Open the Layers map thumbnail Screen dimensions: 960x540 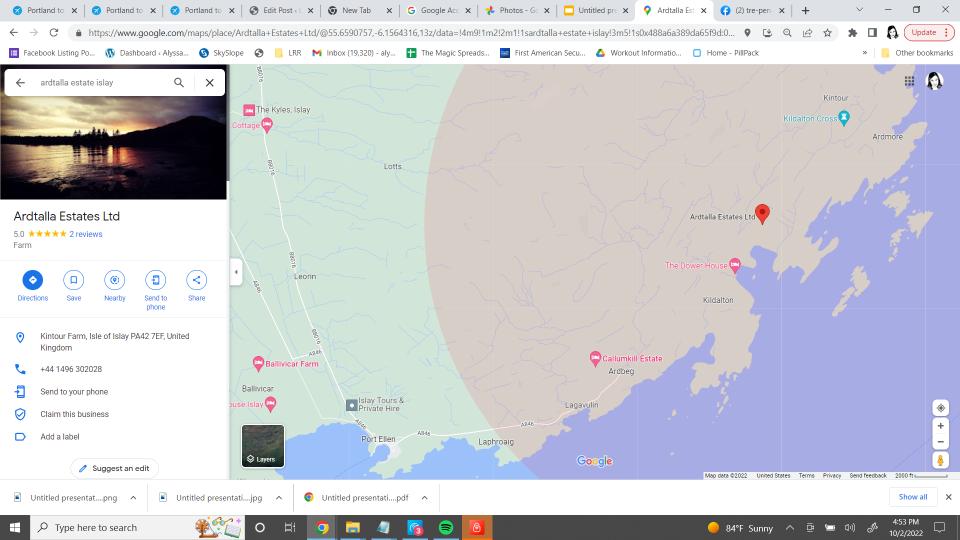tap(263, 446)
